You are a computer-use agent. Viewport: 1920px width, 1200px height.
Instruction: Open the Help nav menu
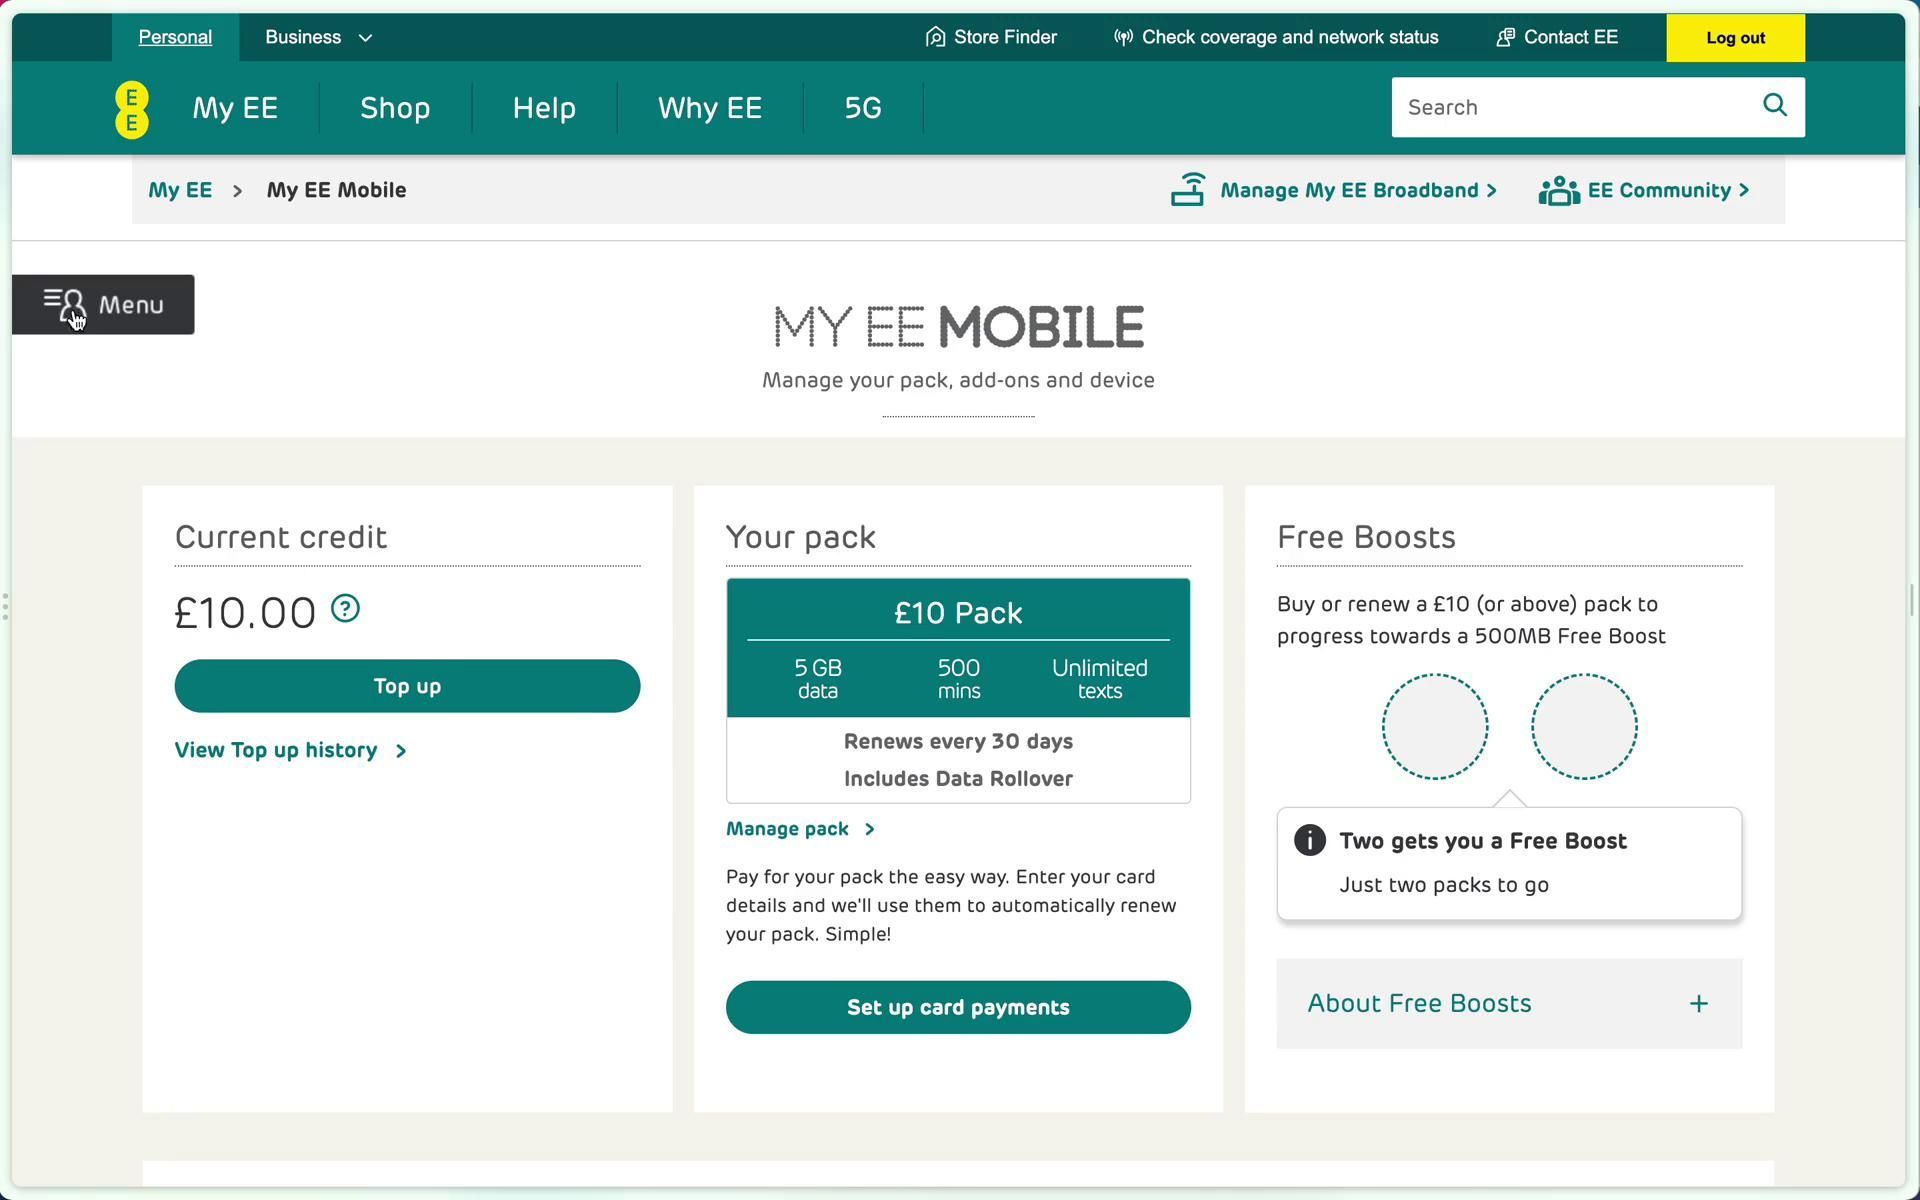point(544,108)
